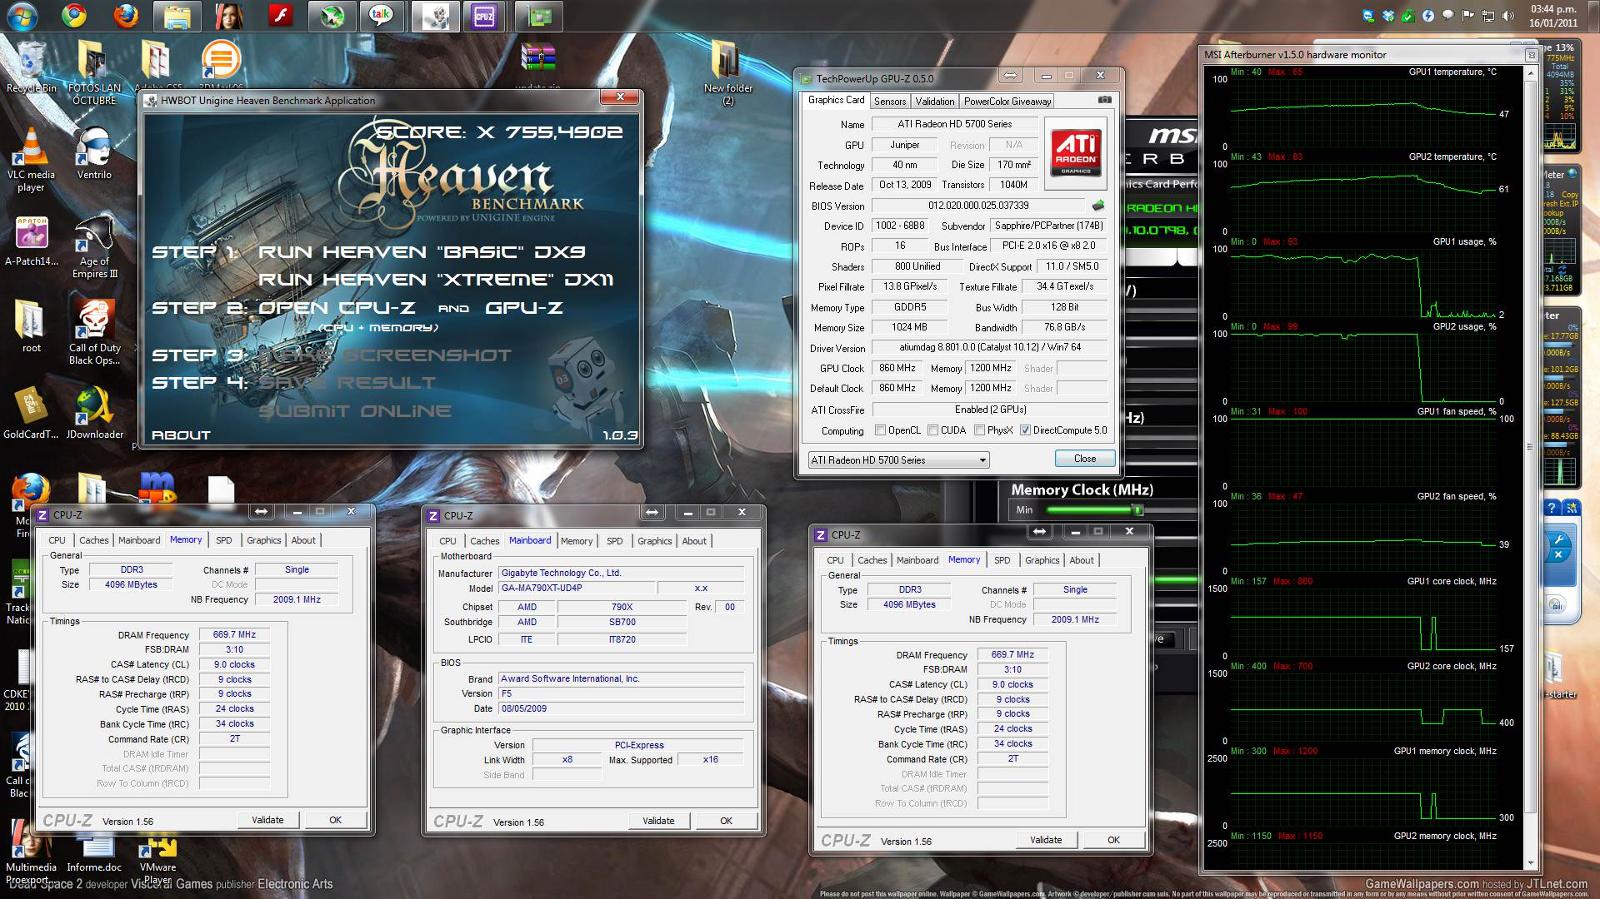1600x899 pixels.
Task: Open PowerColor Giveaway tab in GPU-Z
Action: coord(1007,101)
